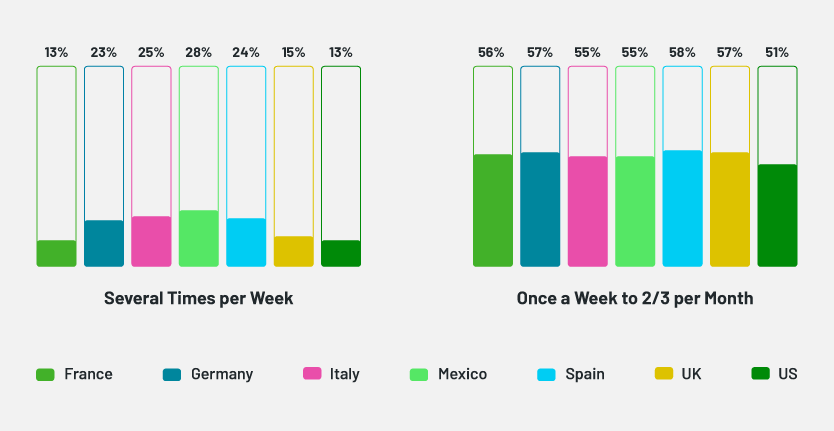Click the France legend color swatch
This screenshot has height=431, width=834.
(45, 375)
